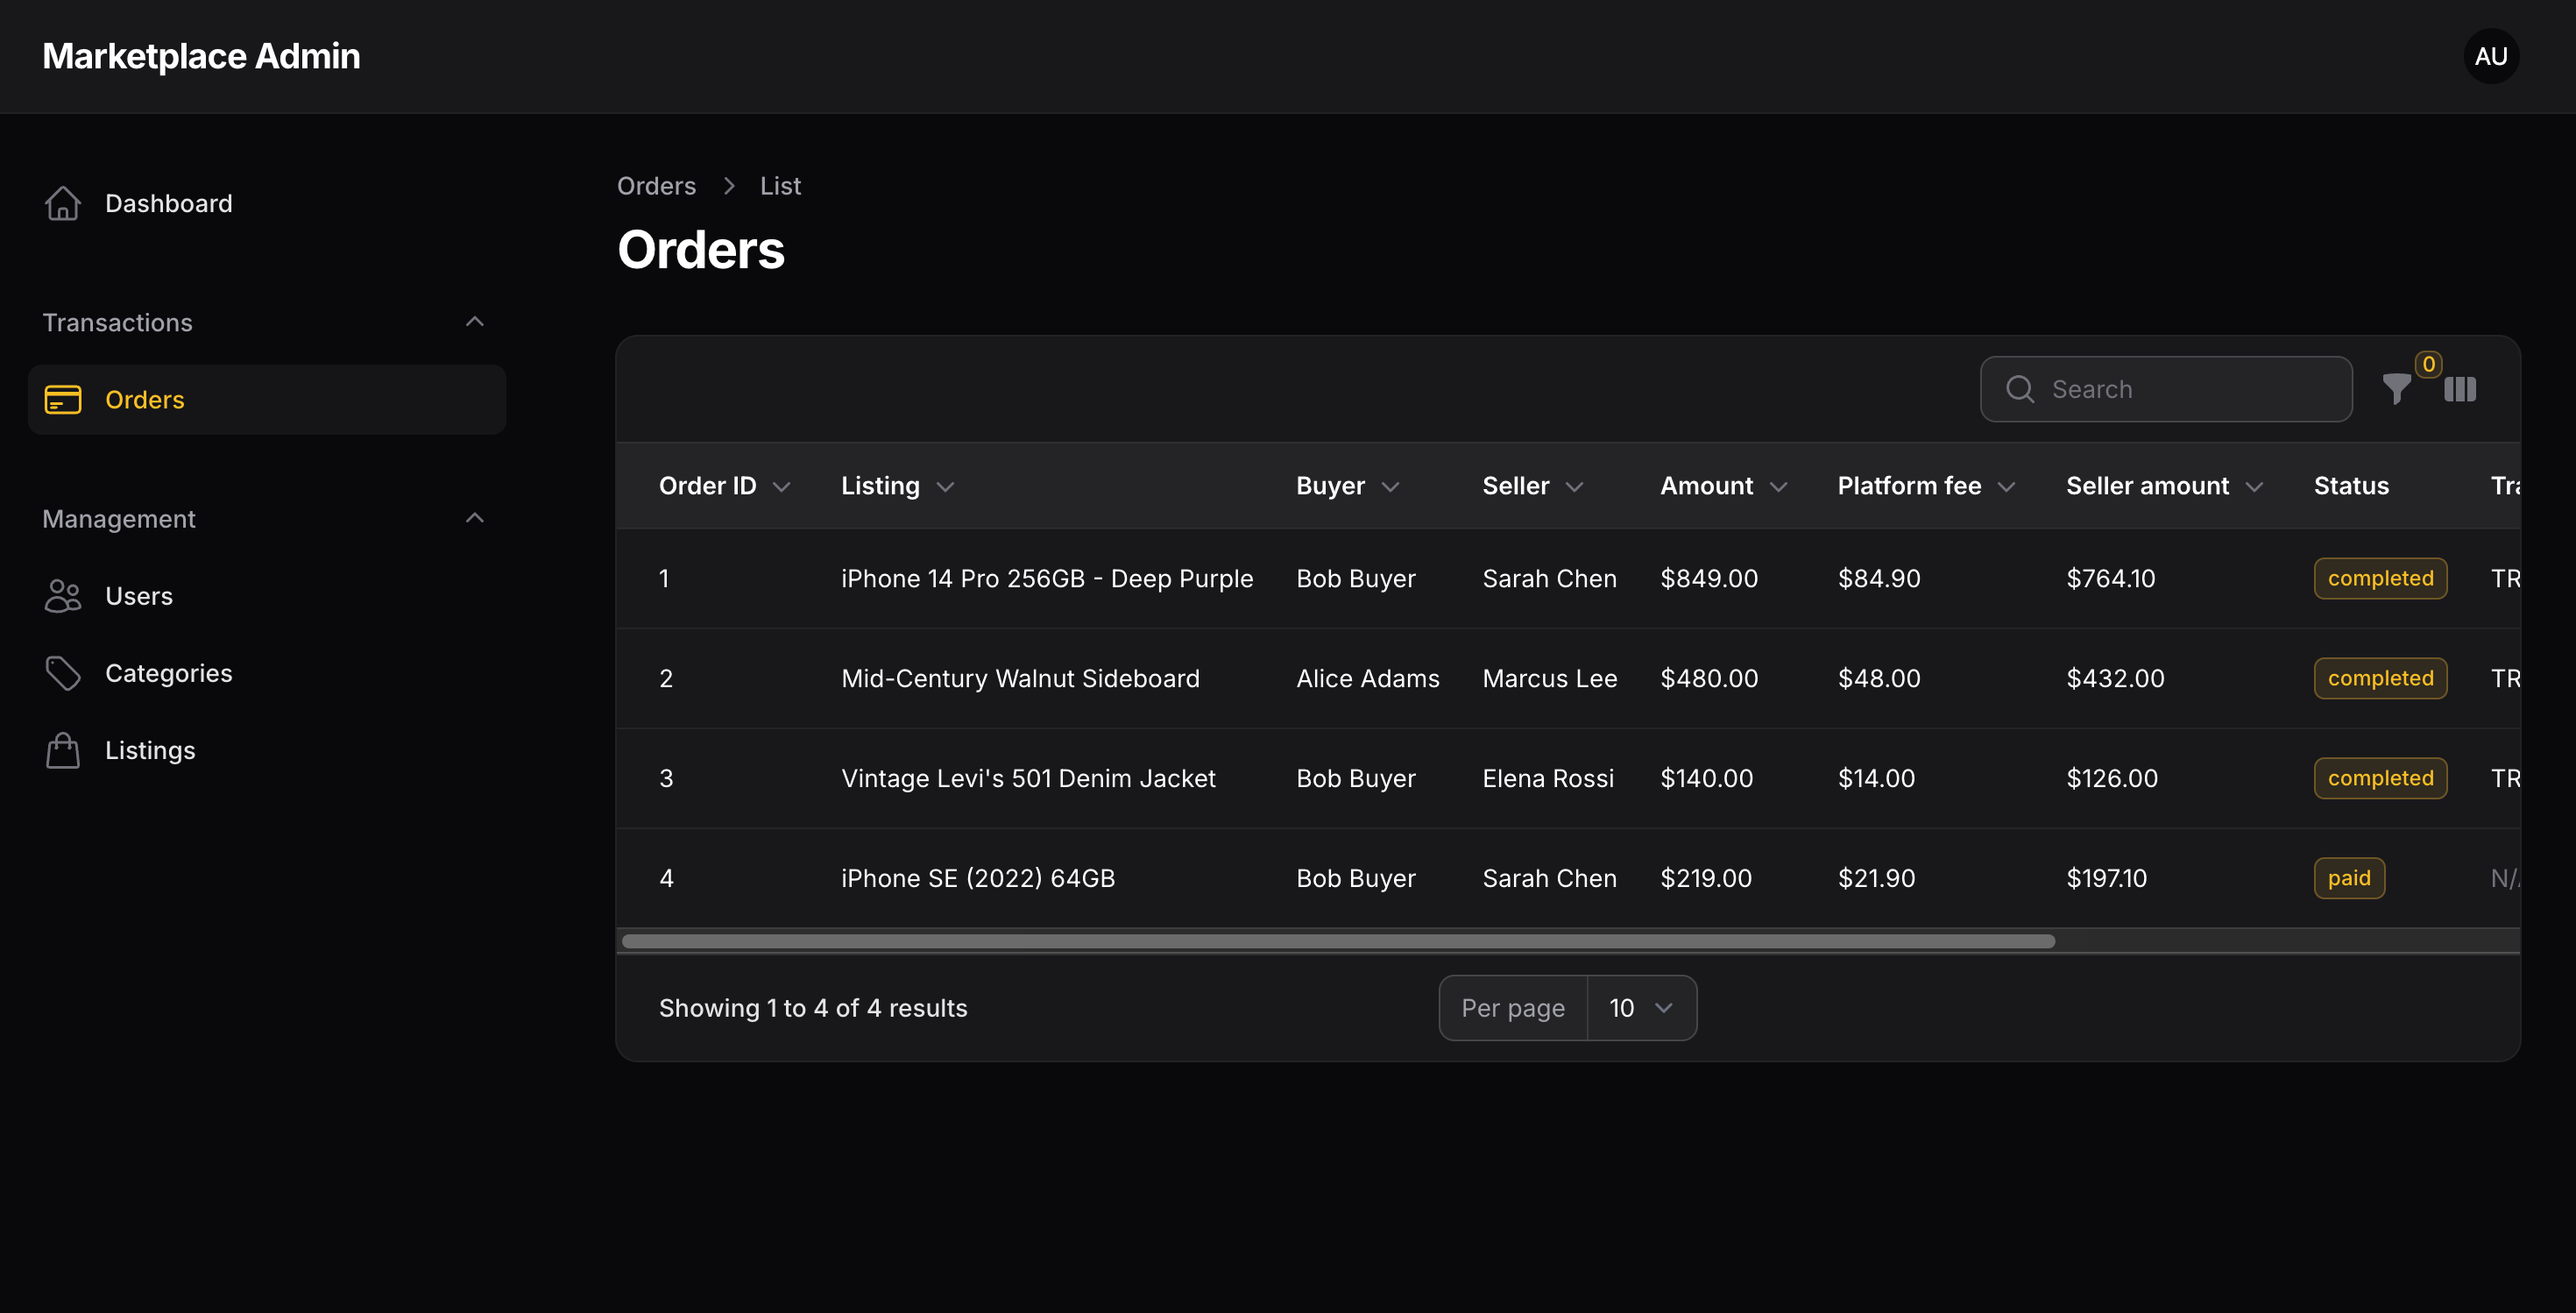Sort by Buyer column

click(1347, 486)
